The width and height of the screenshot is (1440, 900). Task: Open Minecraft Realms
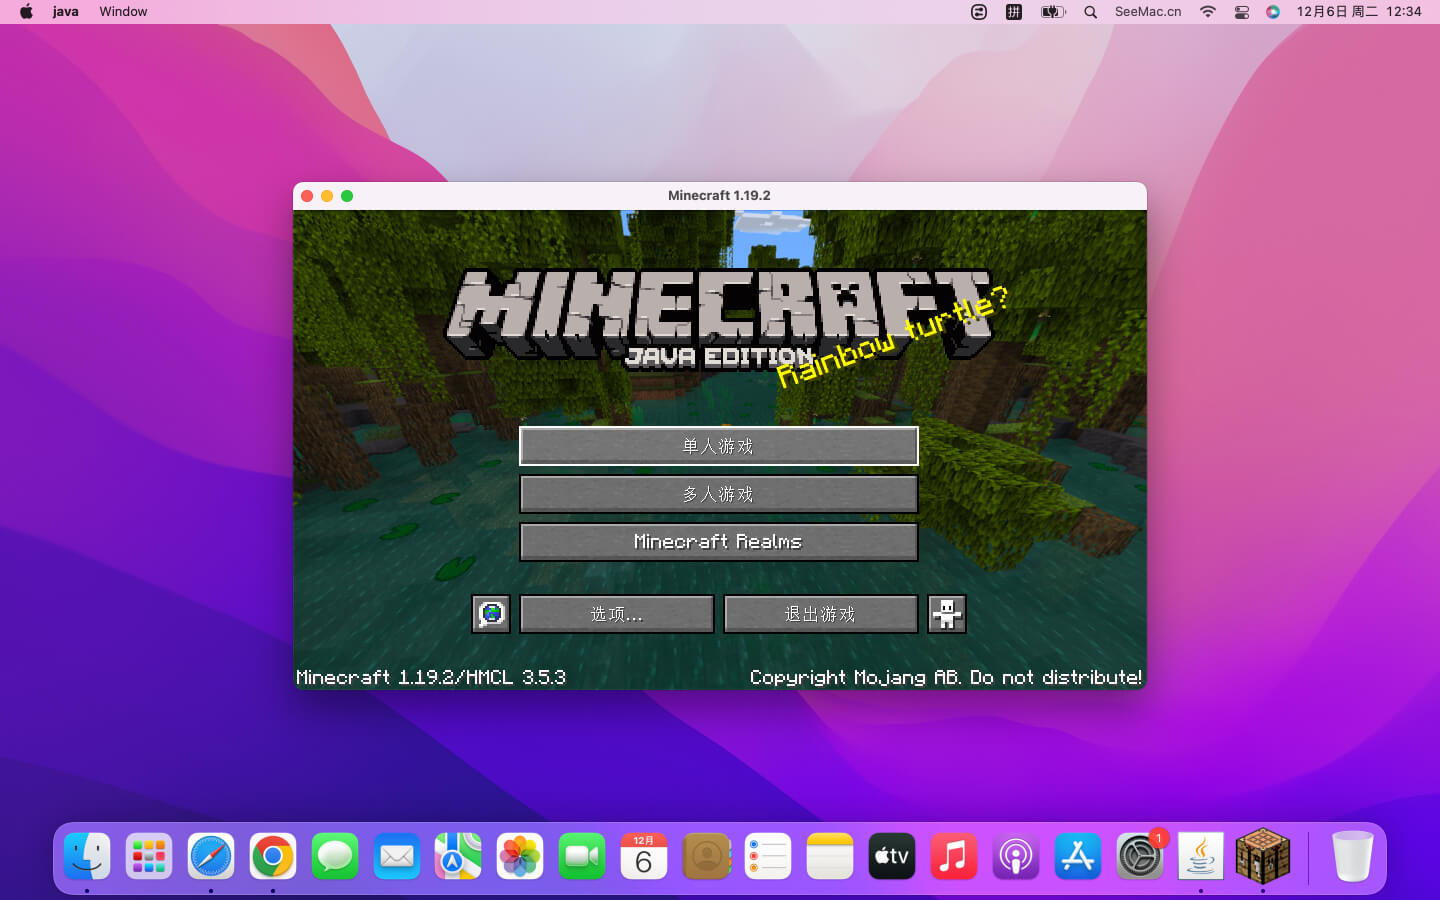(718, 542)
